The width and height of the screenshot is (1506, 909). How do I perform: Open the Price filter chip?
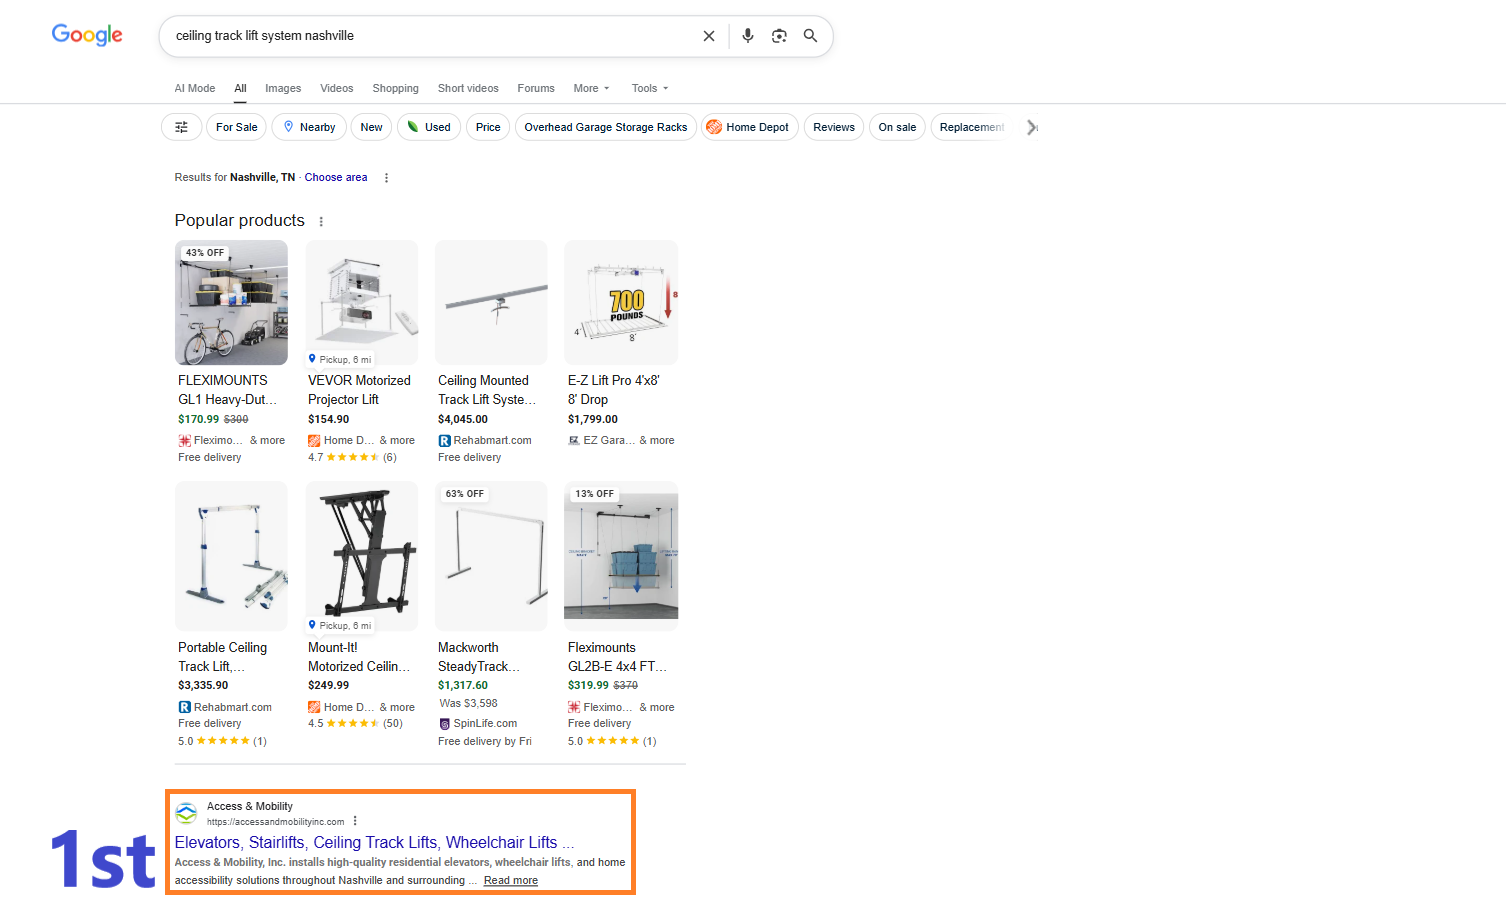point(488,127)
